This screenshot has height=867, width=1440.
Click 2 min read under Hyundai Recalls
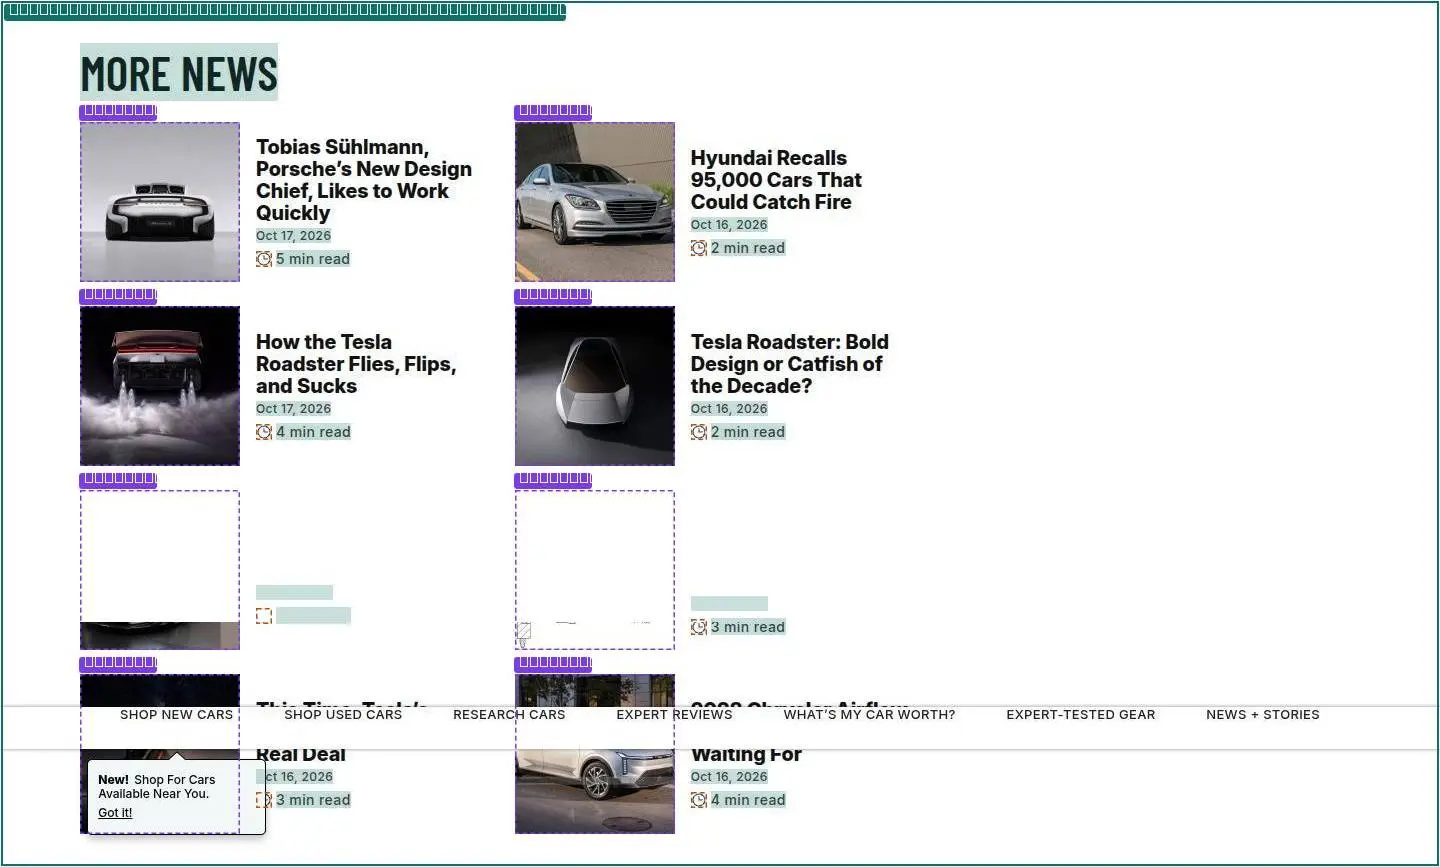[x=748, y=248]
